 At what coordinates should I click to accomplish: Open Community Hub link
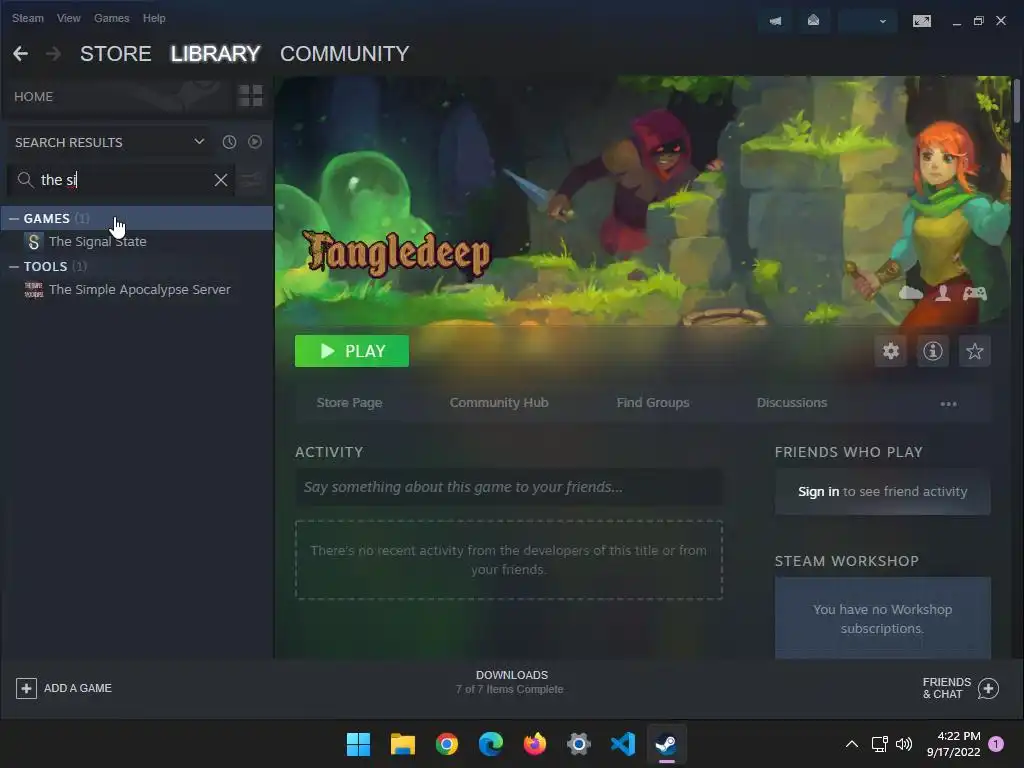pos(499,403)
